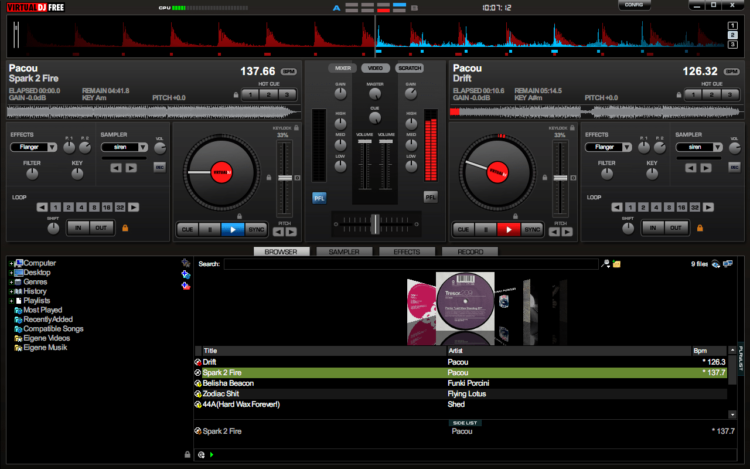
Task: Click into the Search field
Action: pyautogui.click(x=411, y=264)
